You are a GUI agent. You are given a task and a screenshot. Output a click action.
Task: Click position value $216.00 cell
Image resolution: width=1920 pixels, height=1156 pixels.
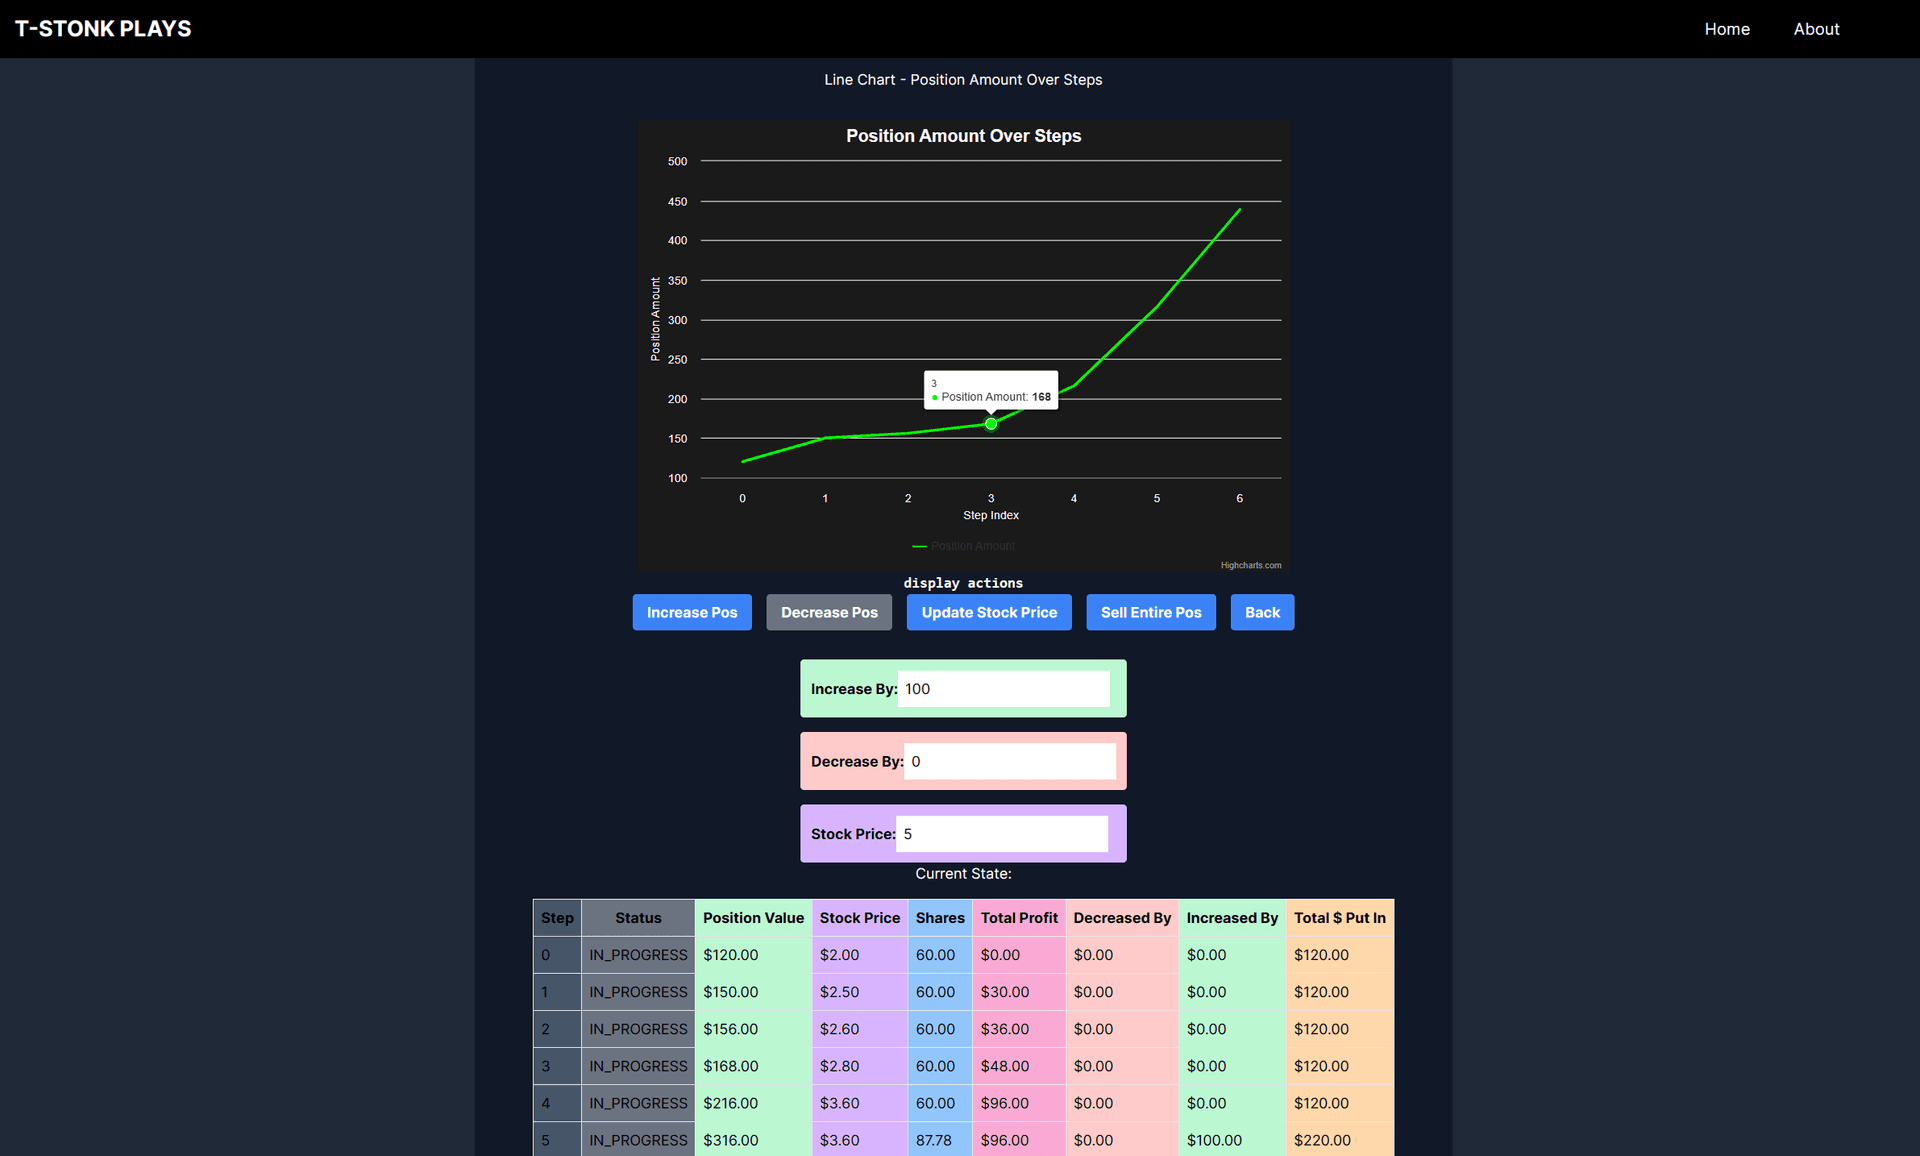[753, 1103]
